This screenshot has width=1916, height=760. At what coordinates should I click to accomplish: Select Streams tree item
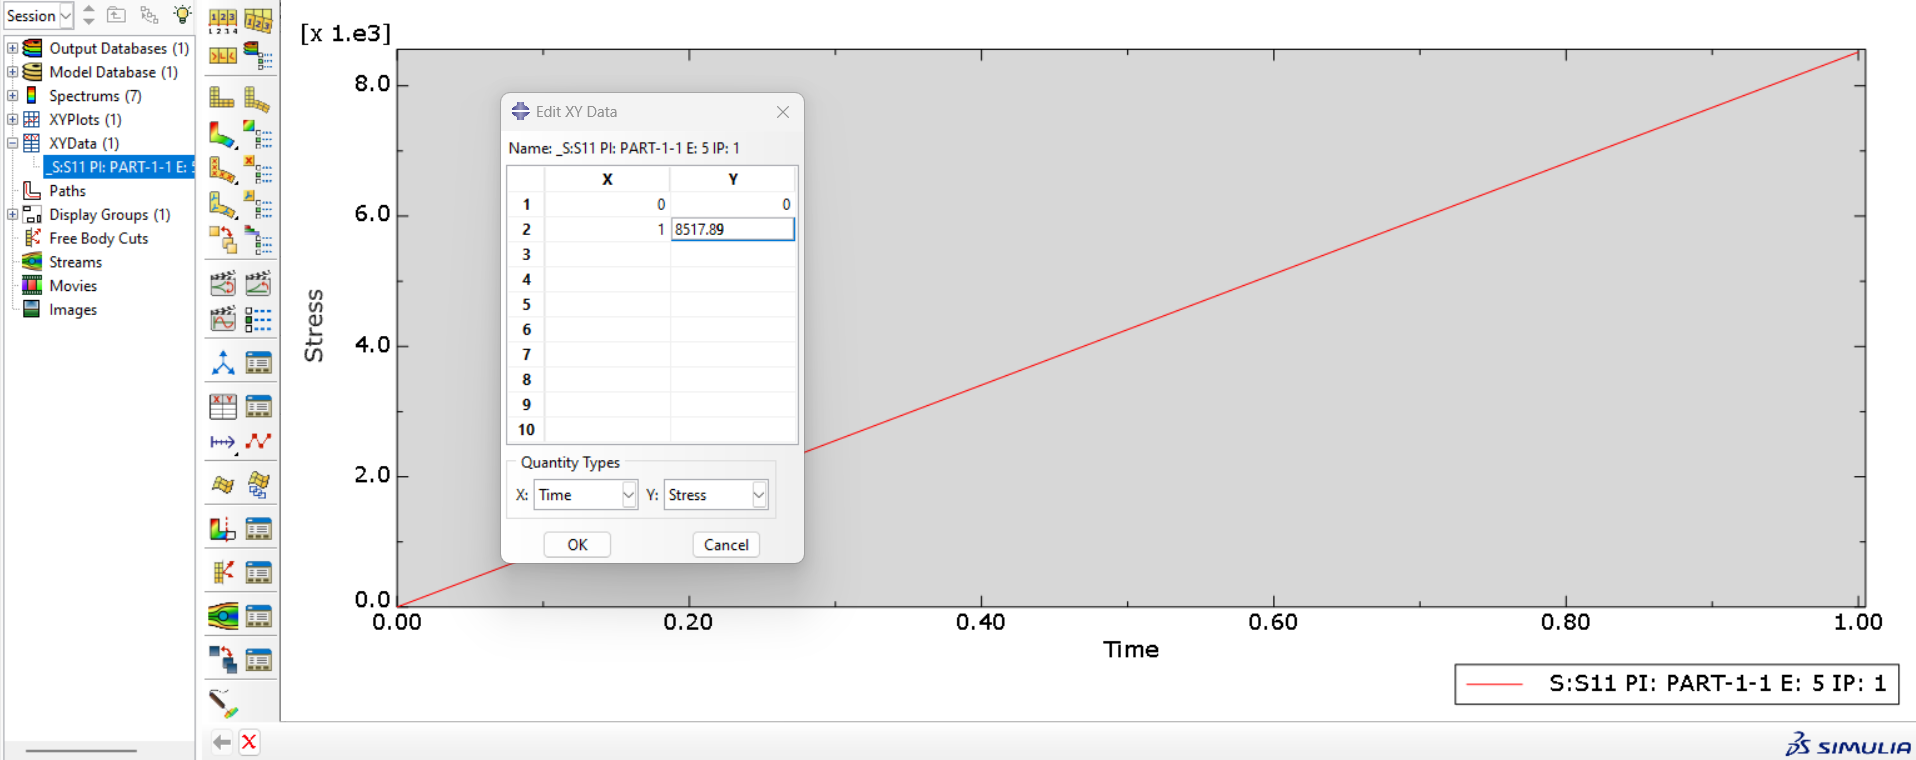tap(75, 262)
